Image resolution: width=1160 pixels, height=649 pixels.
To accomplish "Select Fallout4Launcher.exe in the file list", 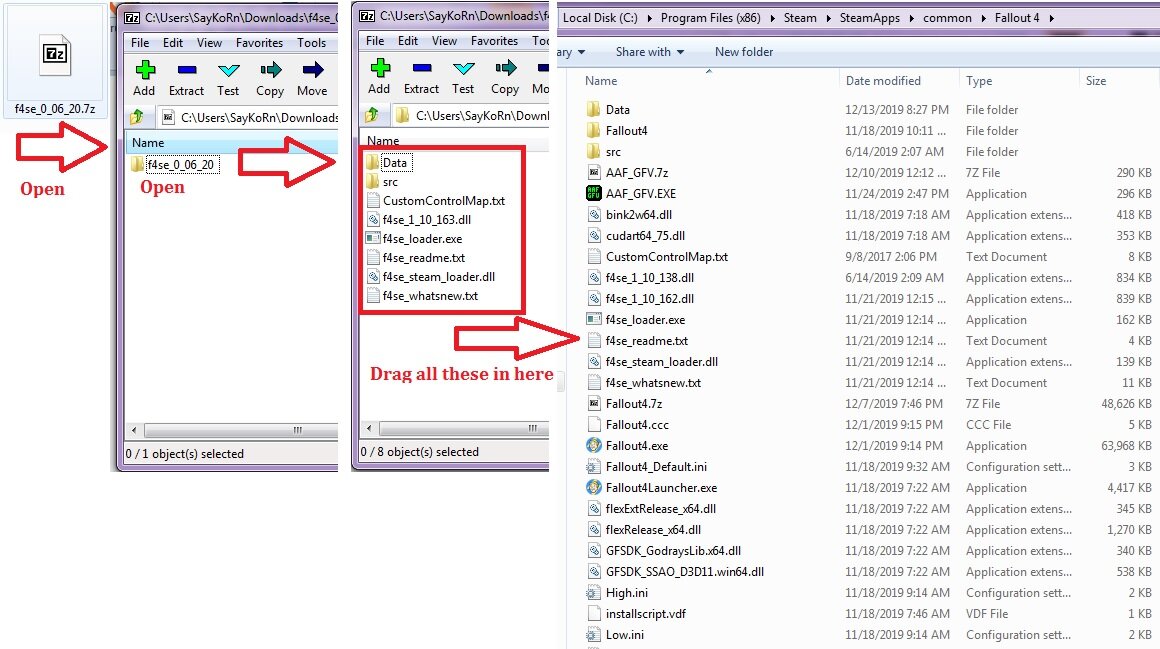I will [661, 488].
